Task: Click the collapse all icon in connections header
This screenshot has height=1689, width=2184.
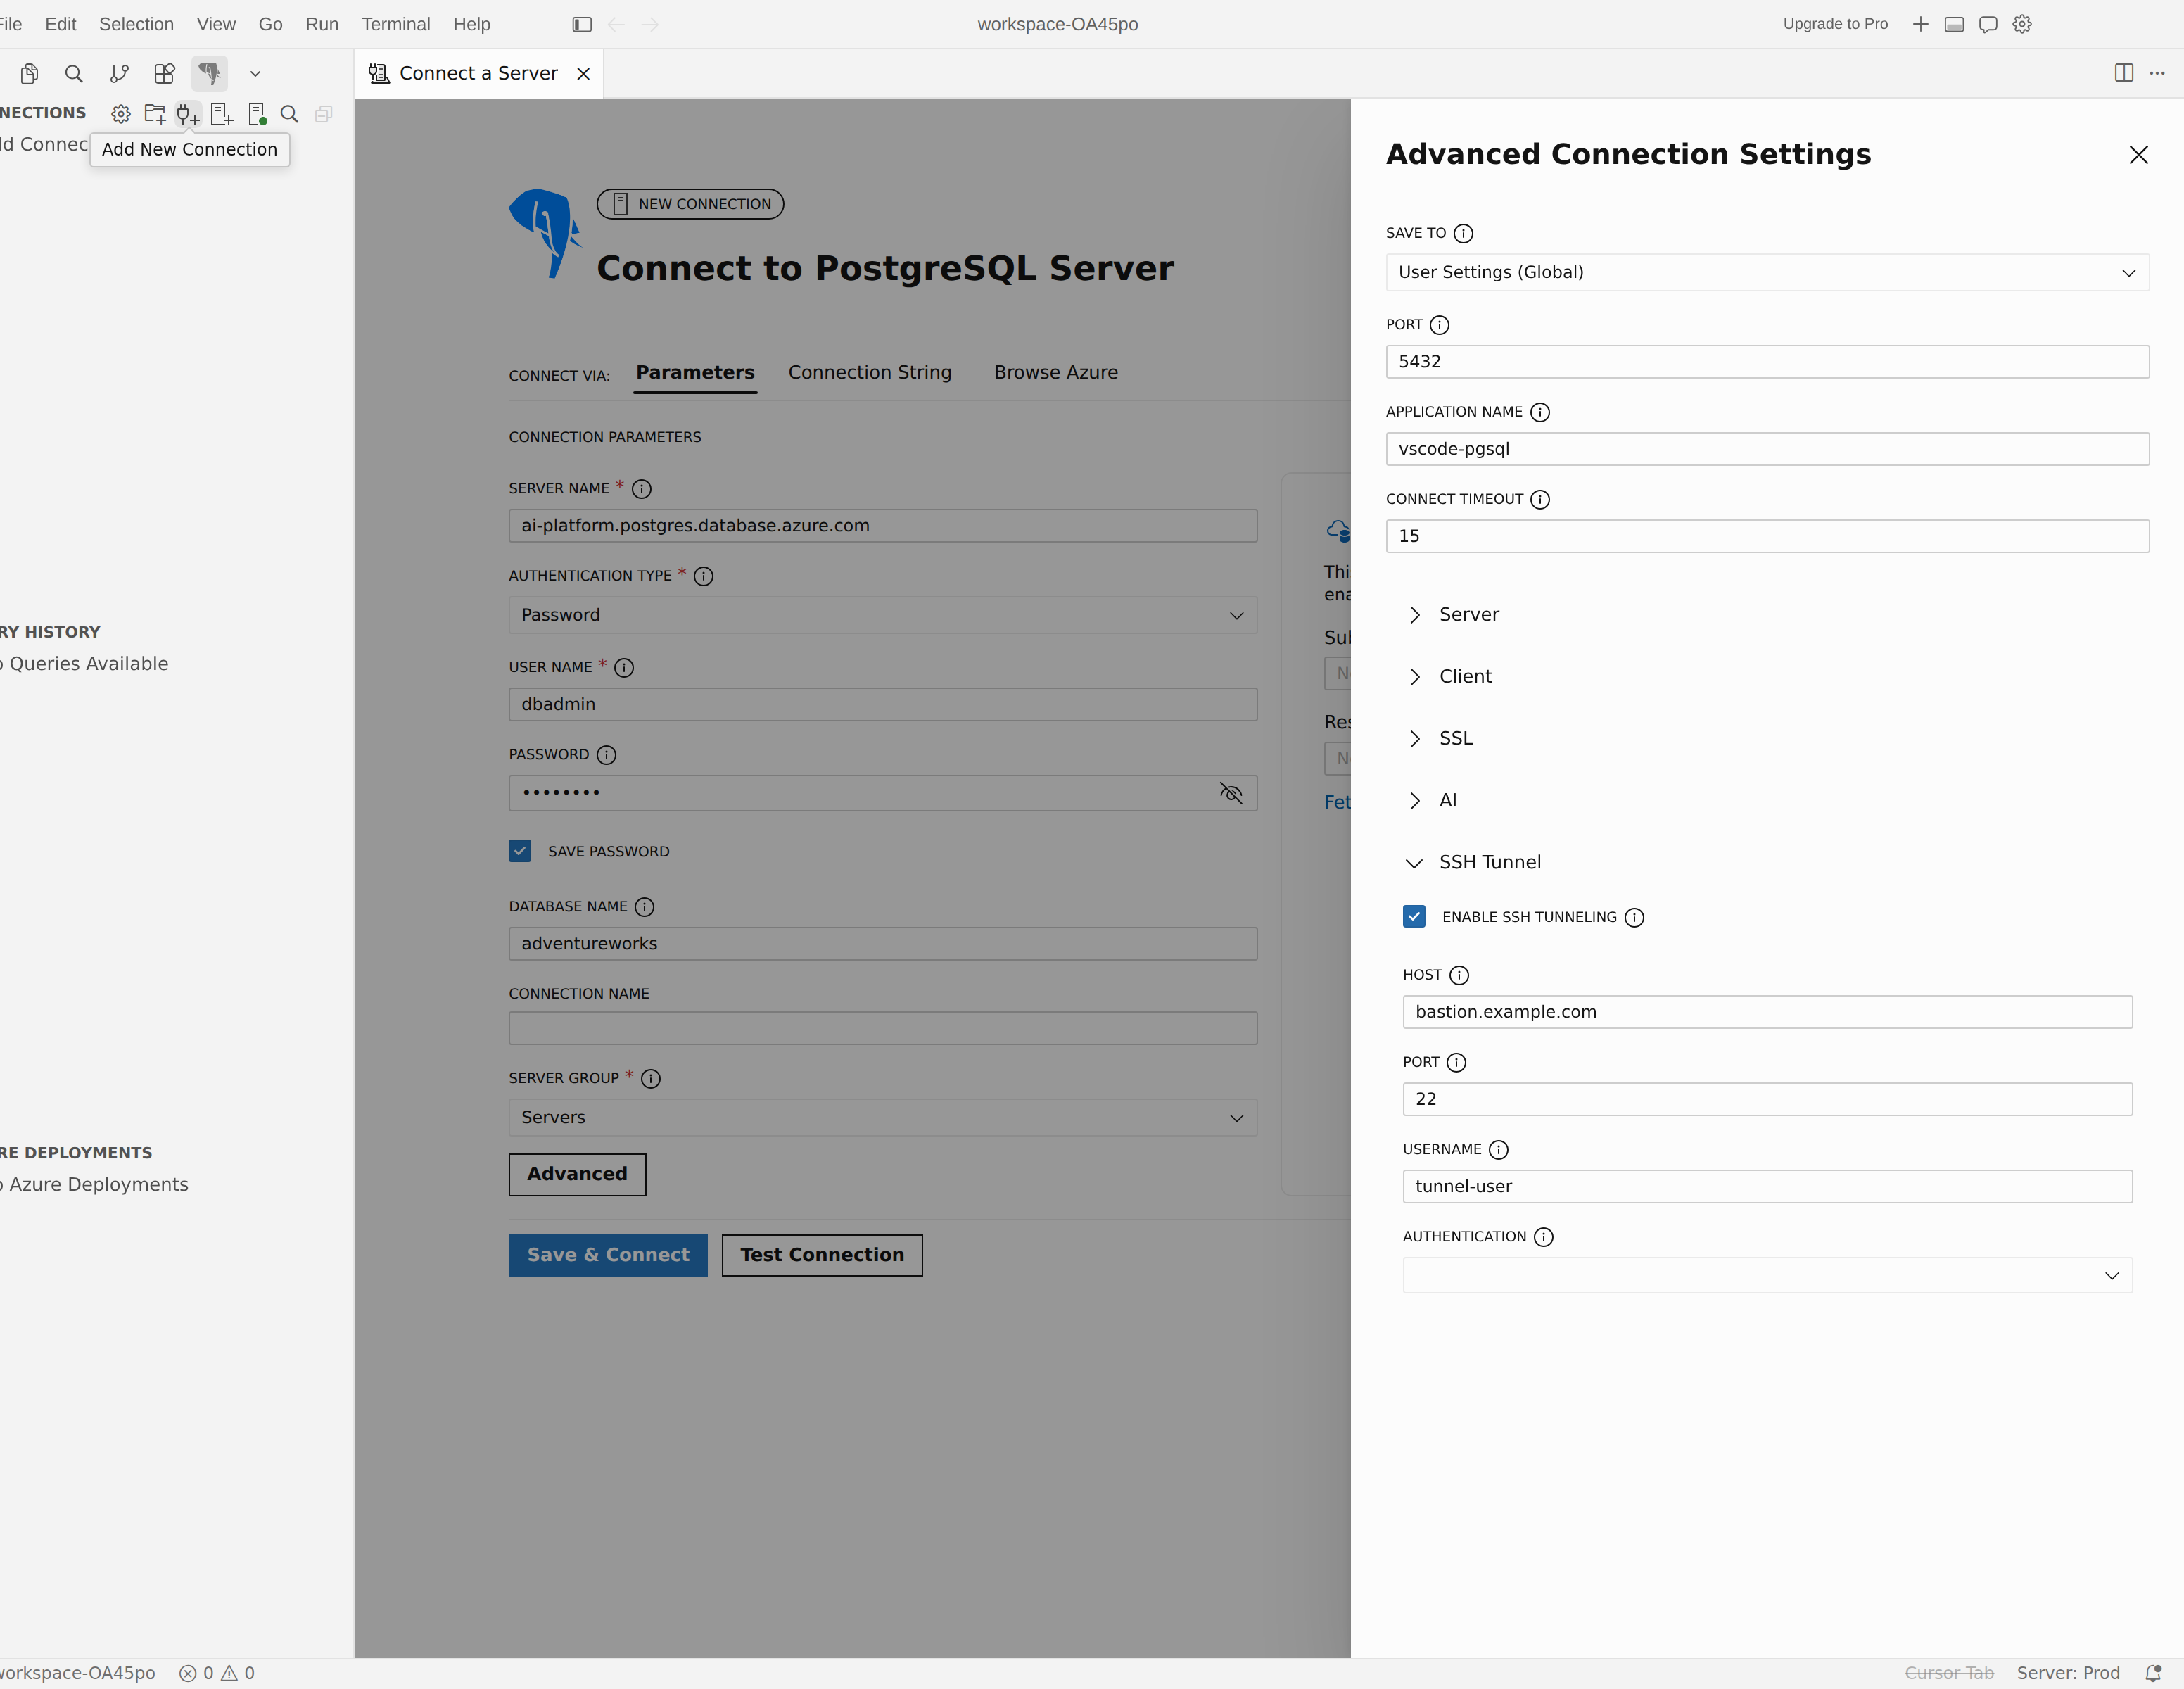Action: pyautogui.click(x=323, y=114)
